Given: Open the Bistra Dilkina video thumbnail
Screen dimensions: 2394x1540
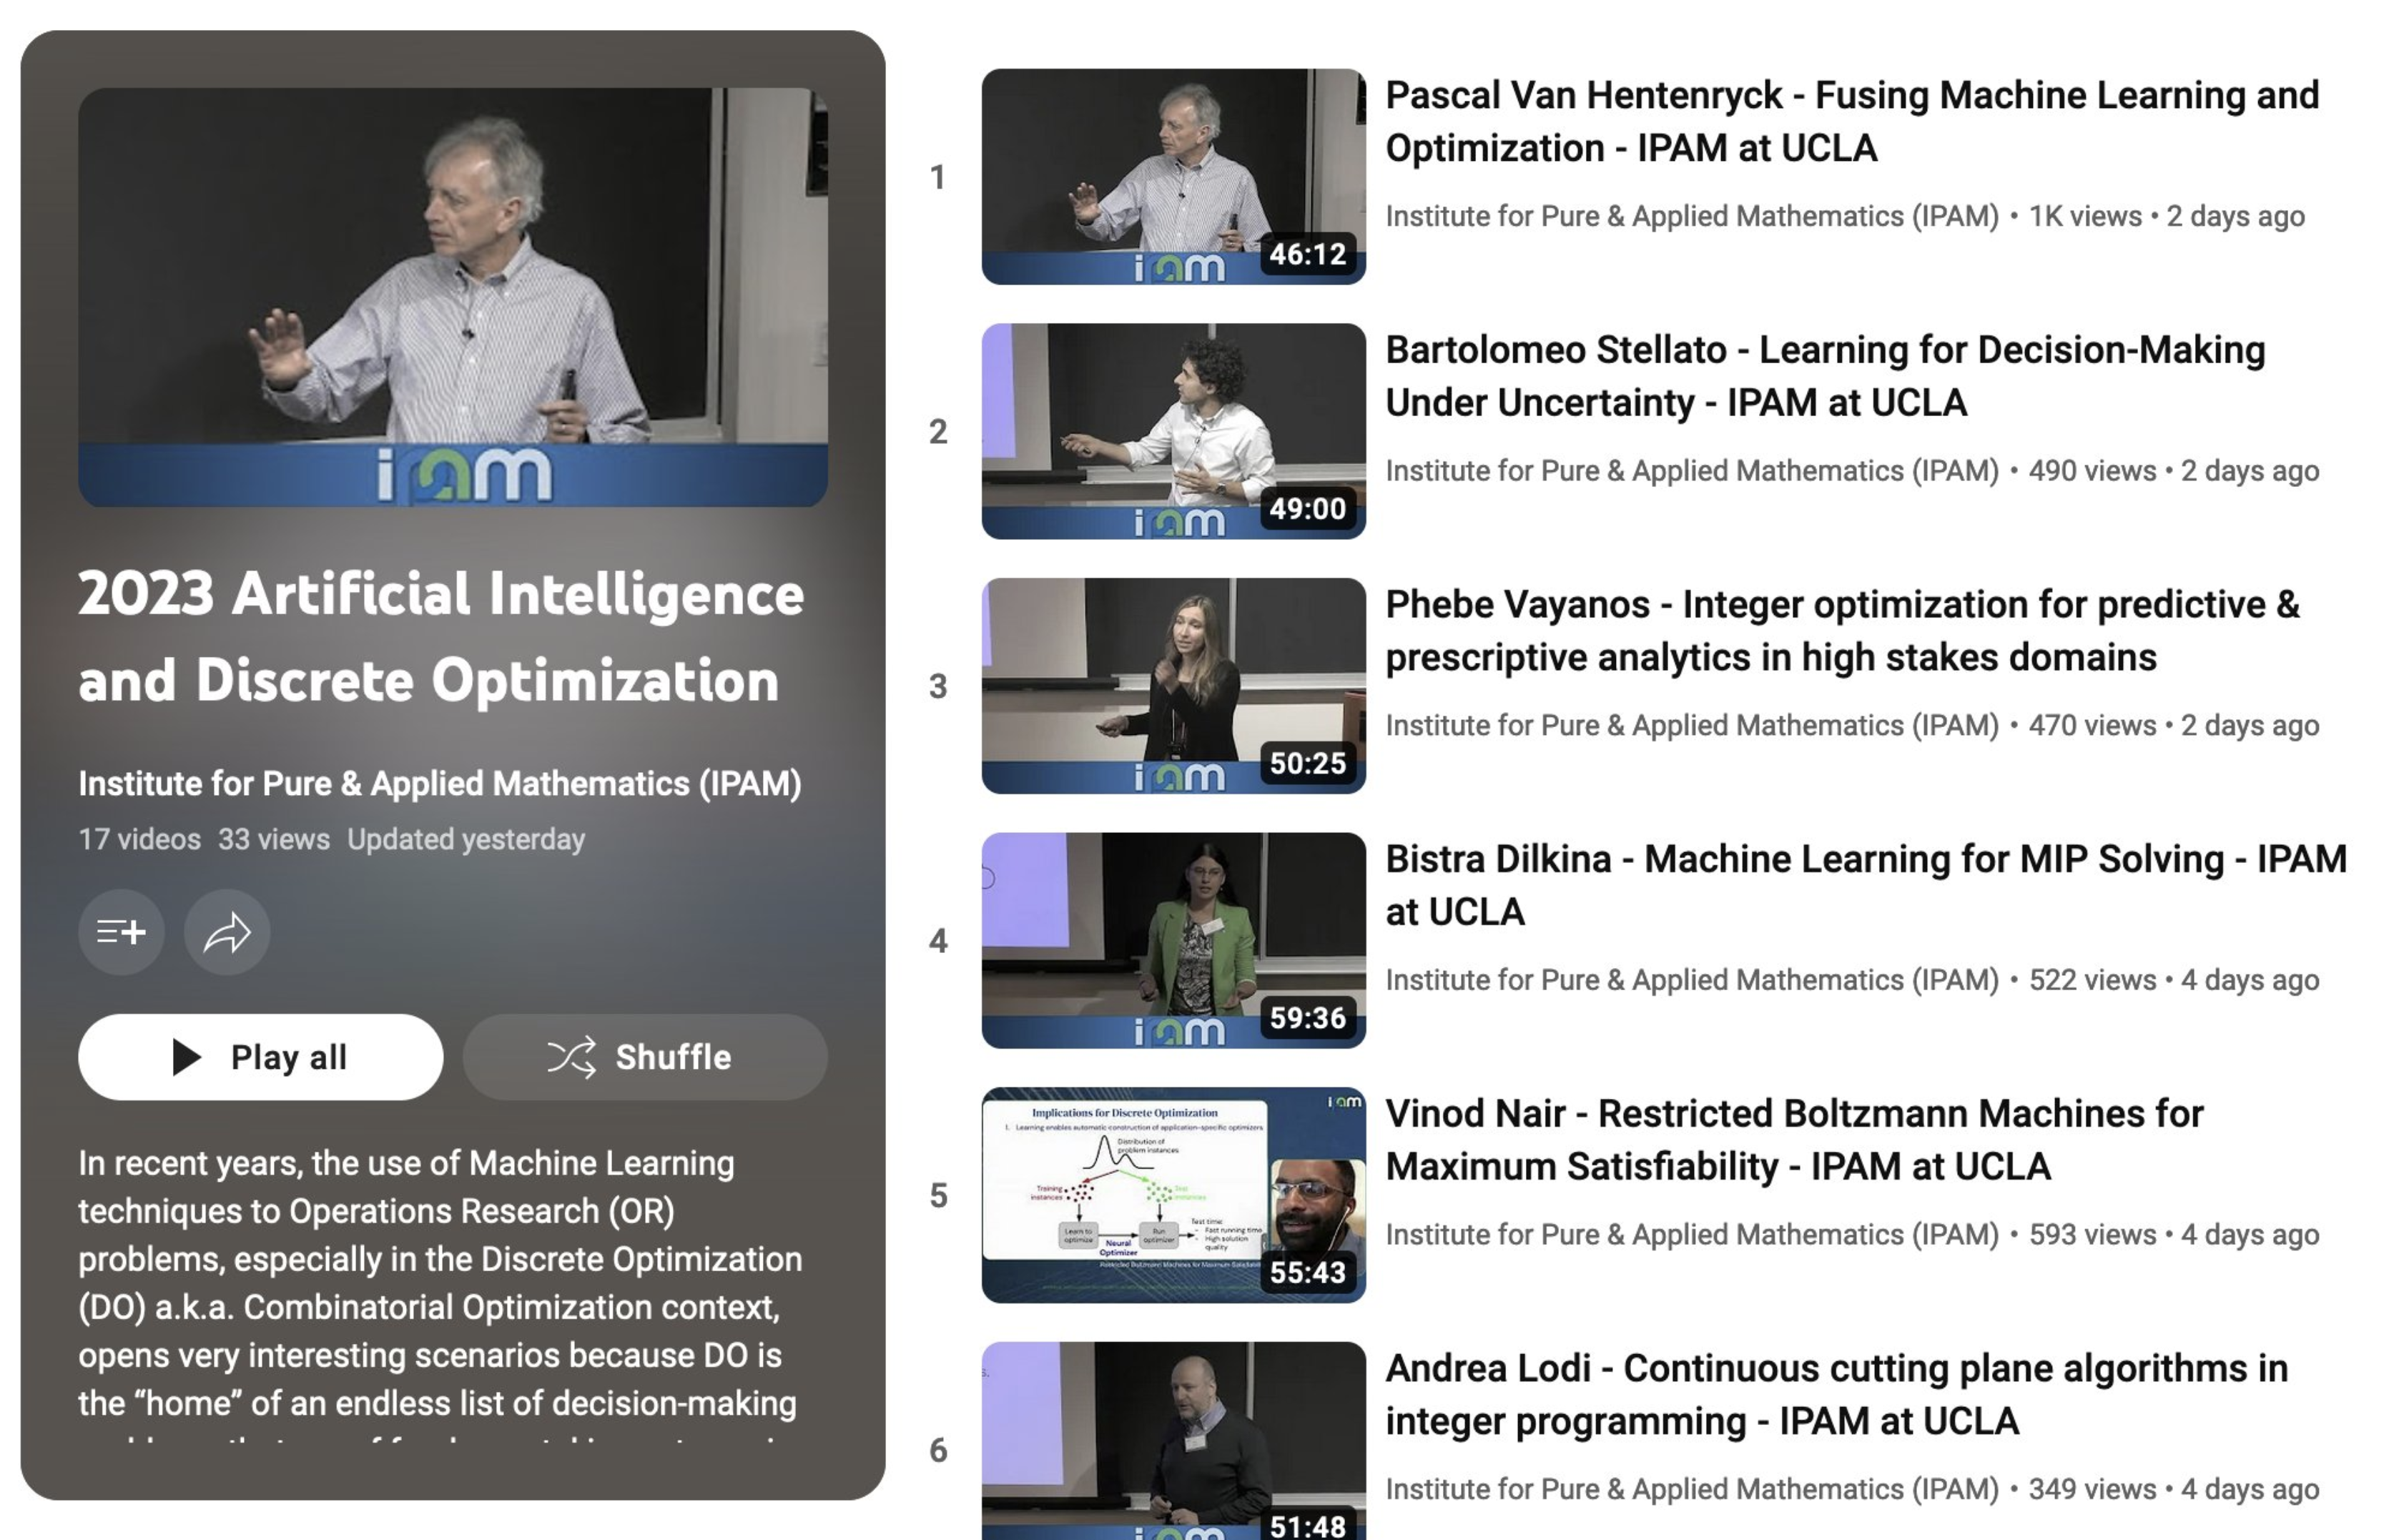Looking at the screenshot, I should pyautogui.click(x=1173, y=940).
